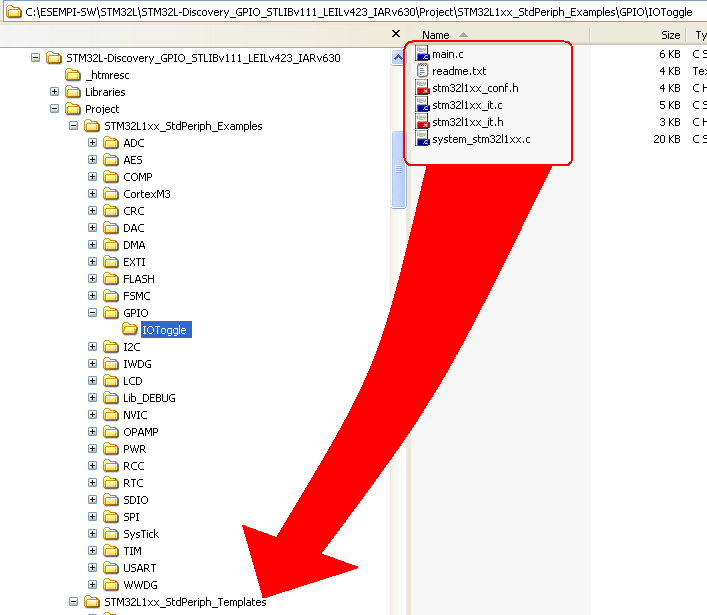Click the COMP folder icon
Viewport: 707px width, 615px height.
tap(110, 177)
